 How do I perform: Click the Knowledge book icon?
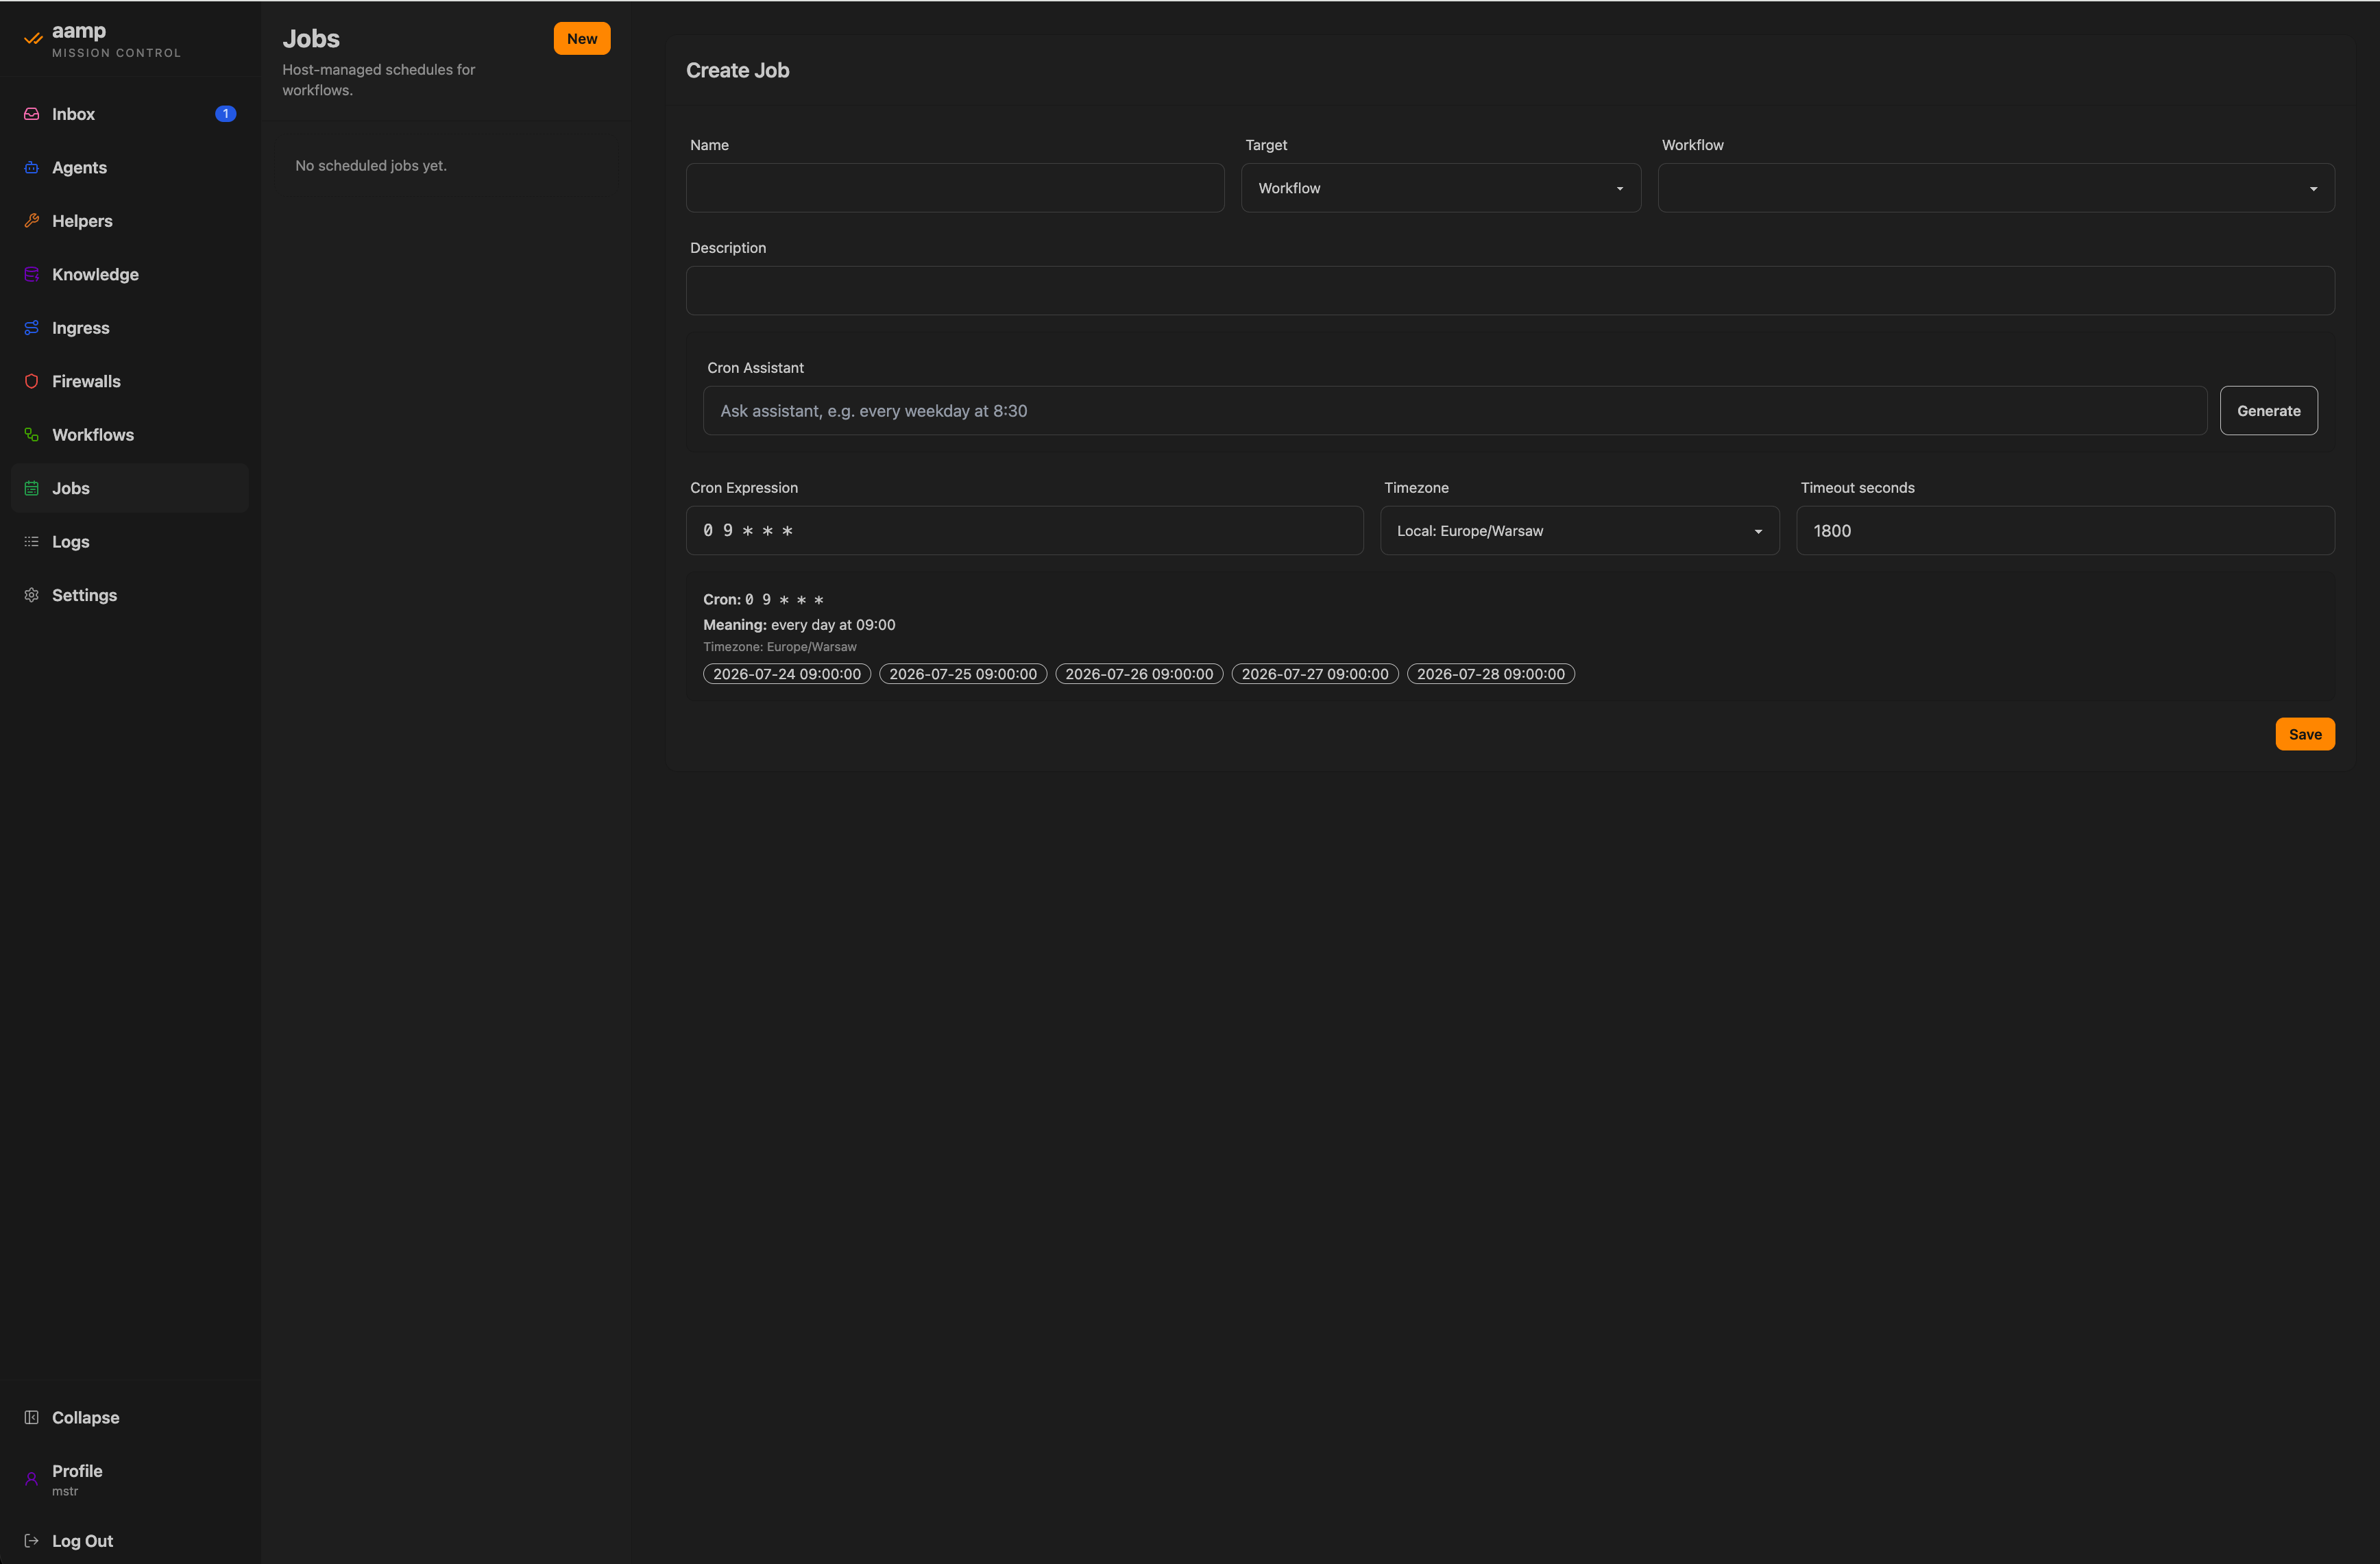pos(32,274)
